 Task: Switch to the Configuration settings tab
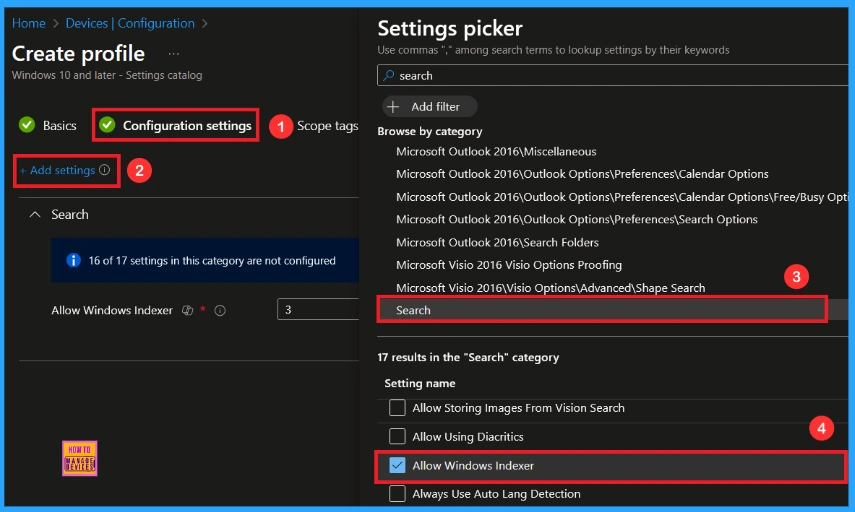coord(187,125)
